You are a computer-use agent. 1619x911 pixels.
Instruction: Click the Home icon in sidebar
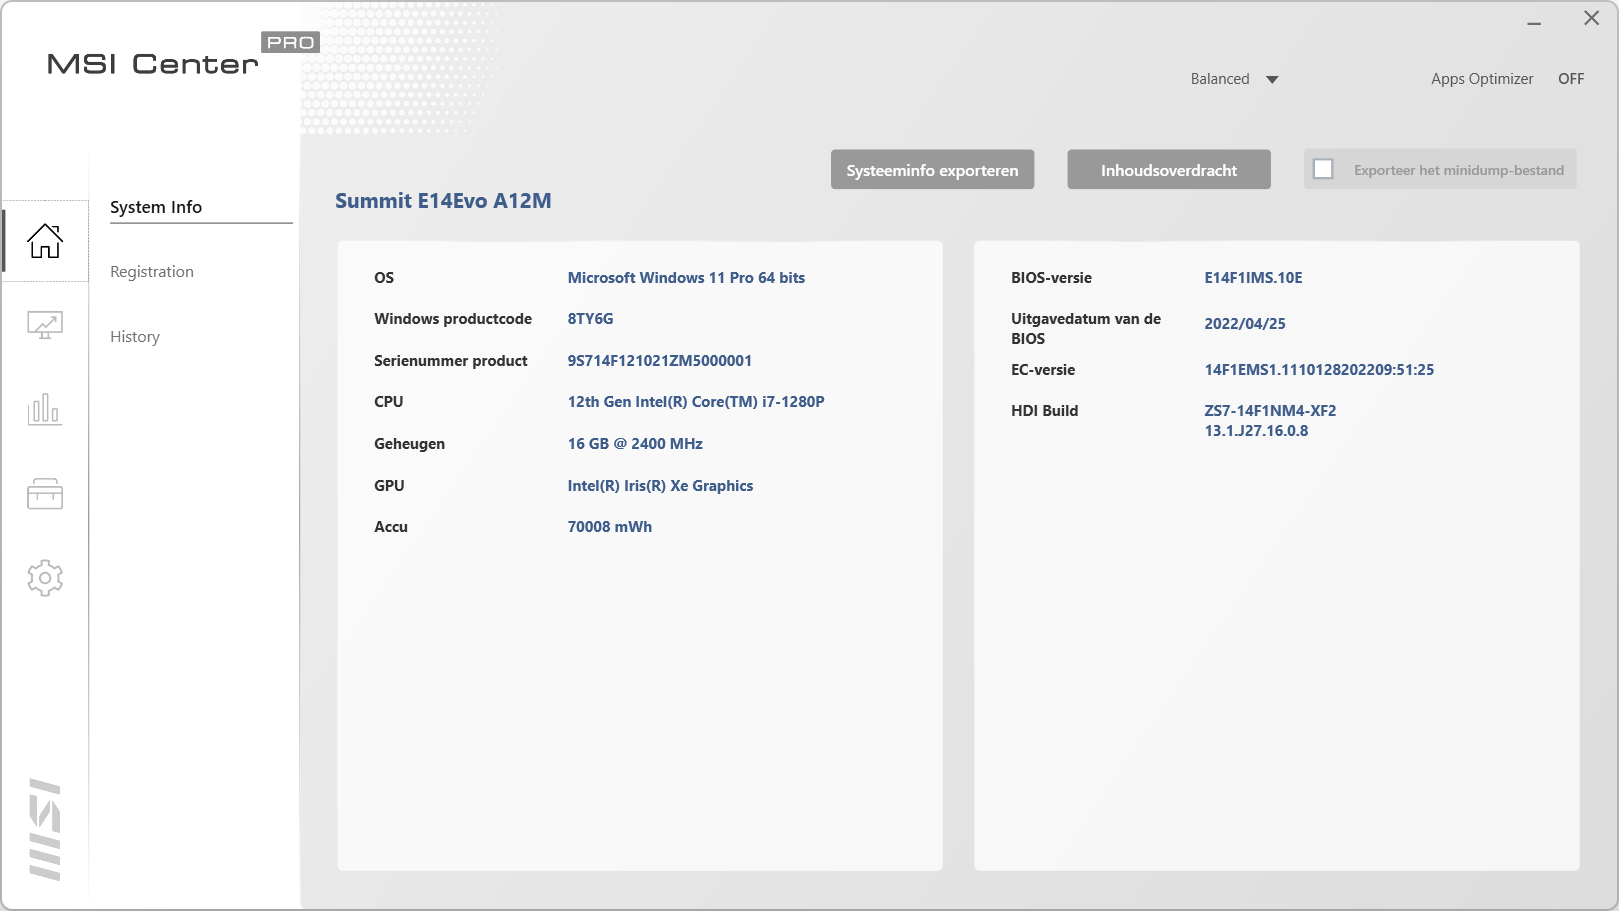tap(45, 241)
